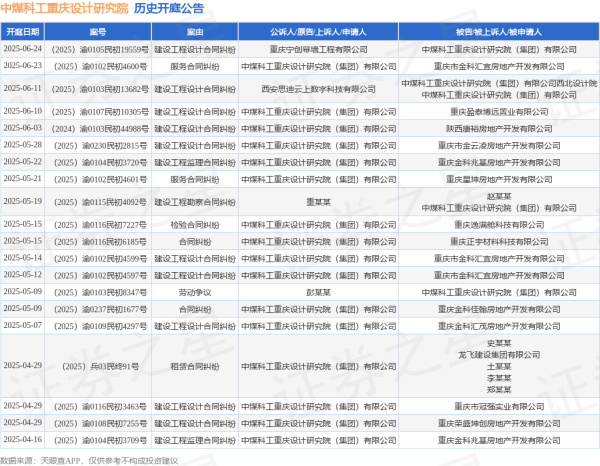
Task: Click the date 2025-06-23
Action: tap(23, 65)
